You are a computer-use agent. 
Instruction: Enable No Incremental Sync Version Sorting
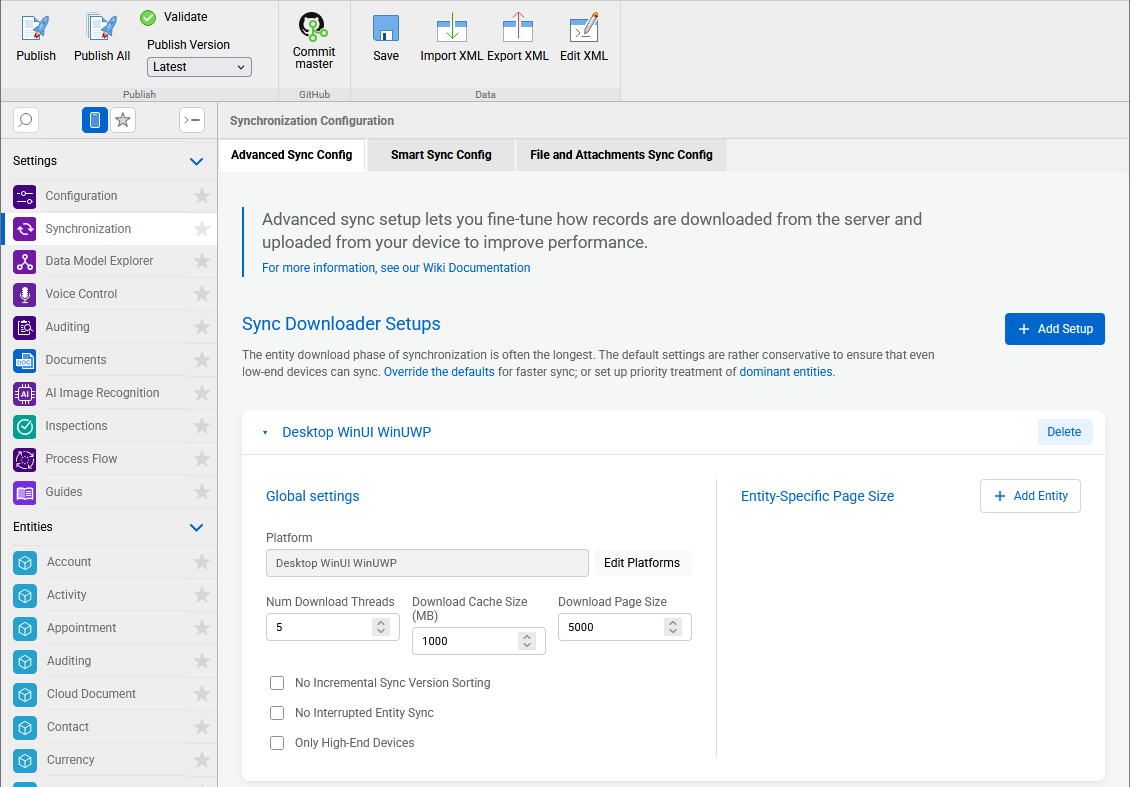click(277, 683)
